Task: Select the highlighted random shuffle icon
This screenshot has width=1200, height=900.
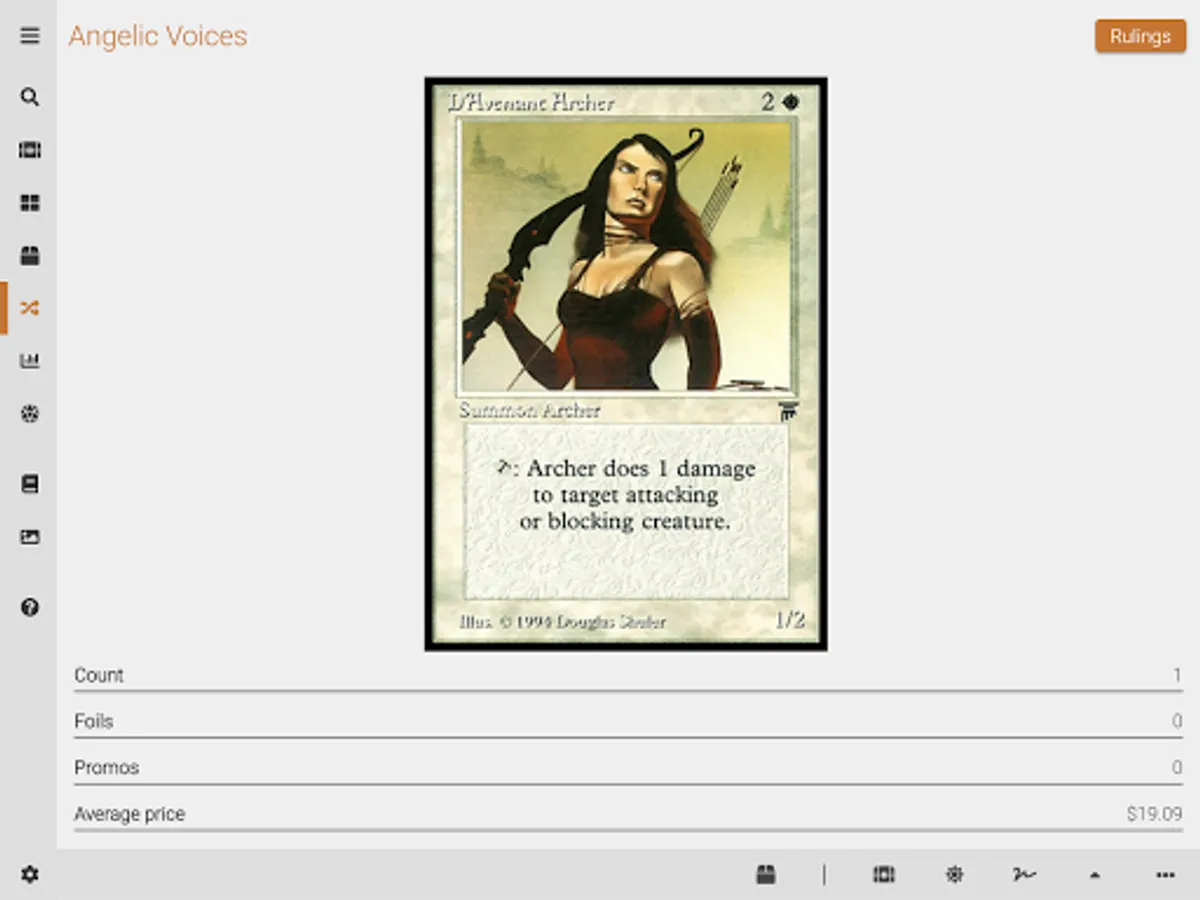Action: pos(30,308)
